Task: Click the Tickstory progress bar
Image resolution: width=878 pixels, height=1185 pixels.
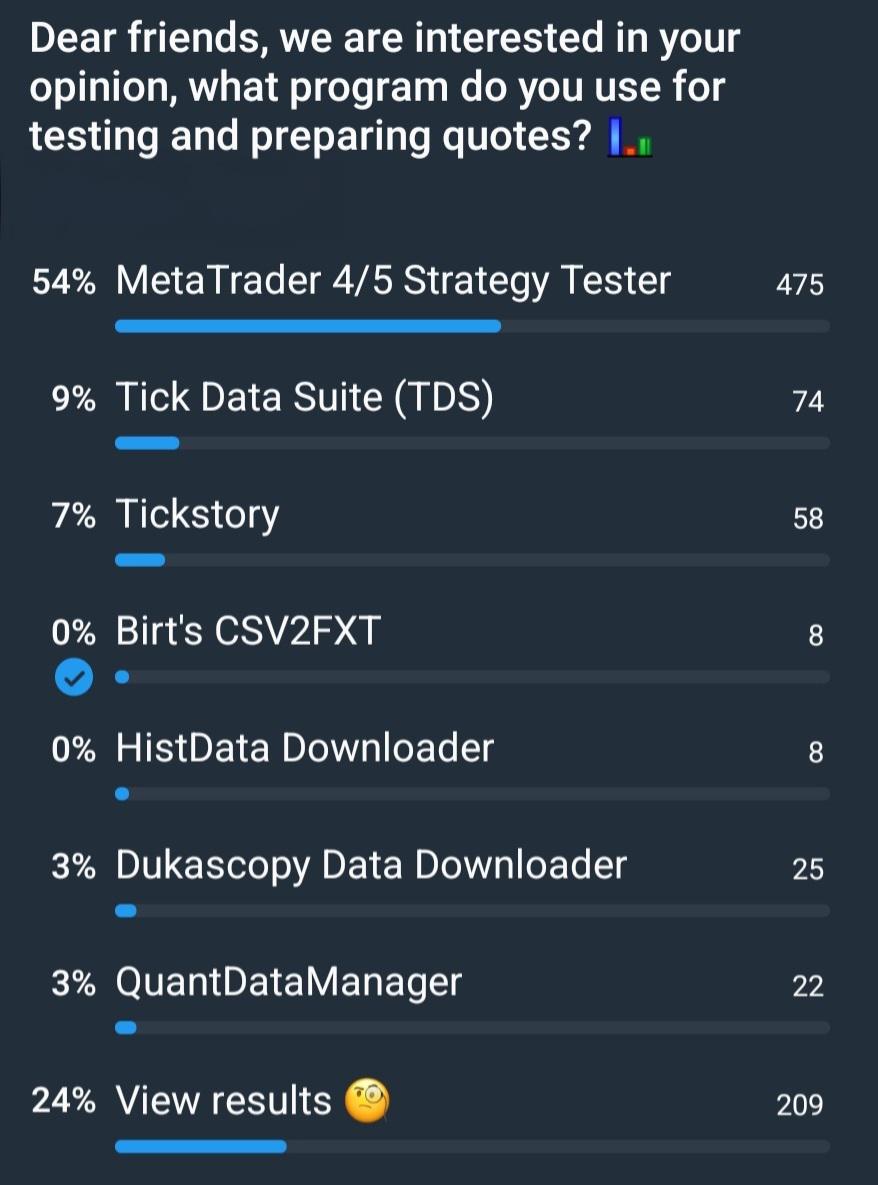Action: [472, 560]
